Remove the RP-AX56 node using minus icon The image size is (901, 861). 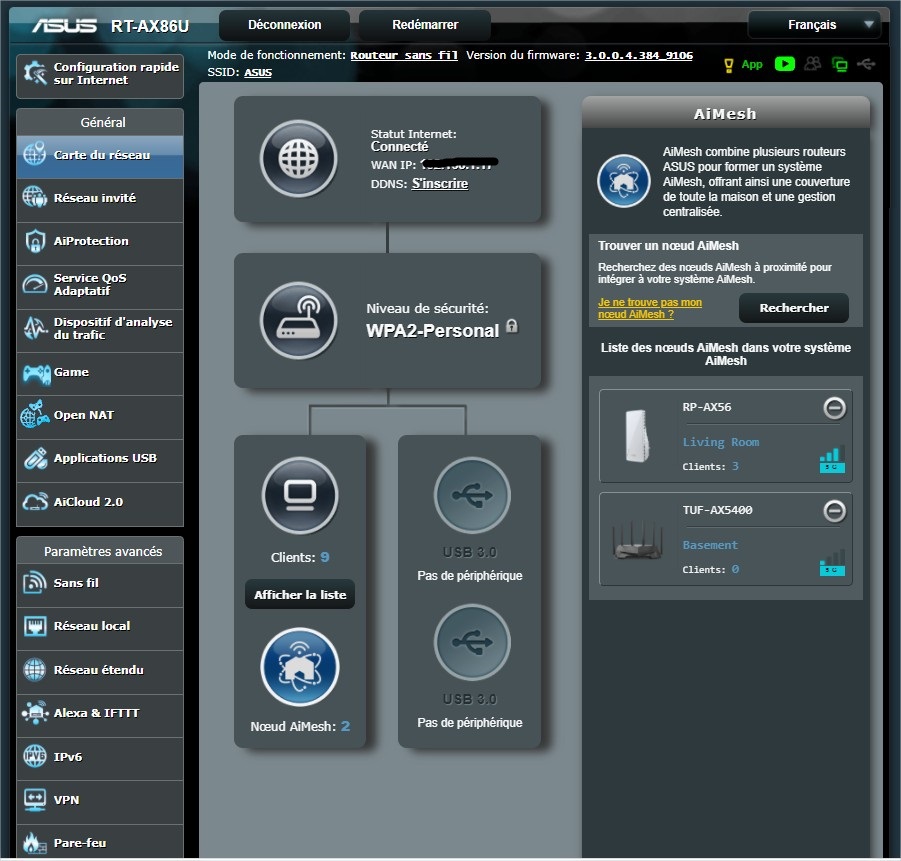pyautogui.click(x=834, y=408)
